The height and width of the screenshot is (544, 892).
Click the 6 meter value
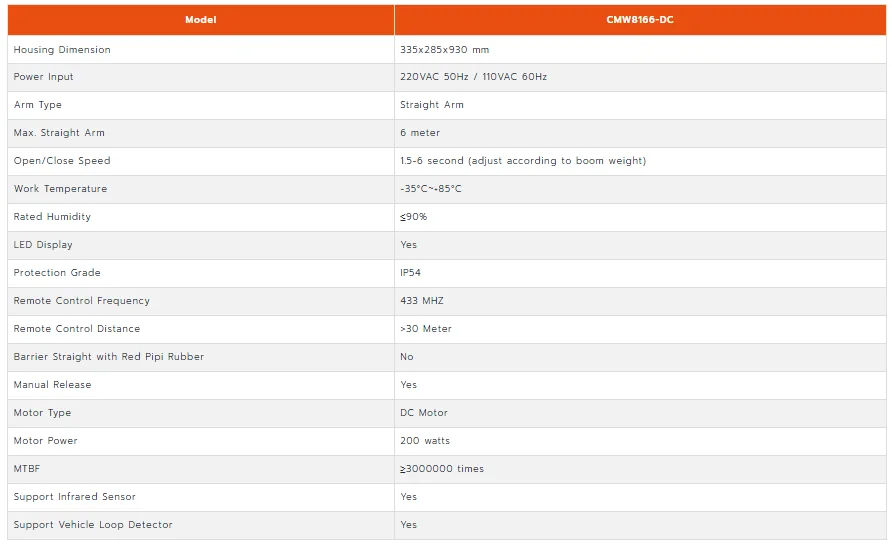tap(420, 133)
